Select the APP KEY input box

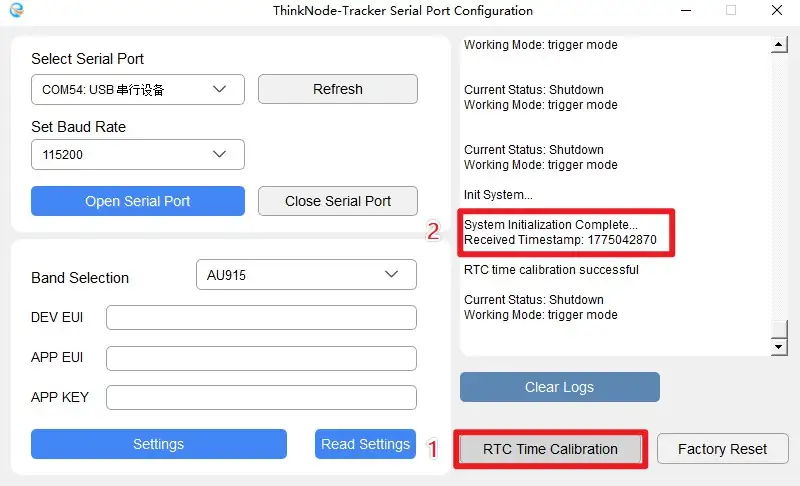click(x=261, y=397)
